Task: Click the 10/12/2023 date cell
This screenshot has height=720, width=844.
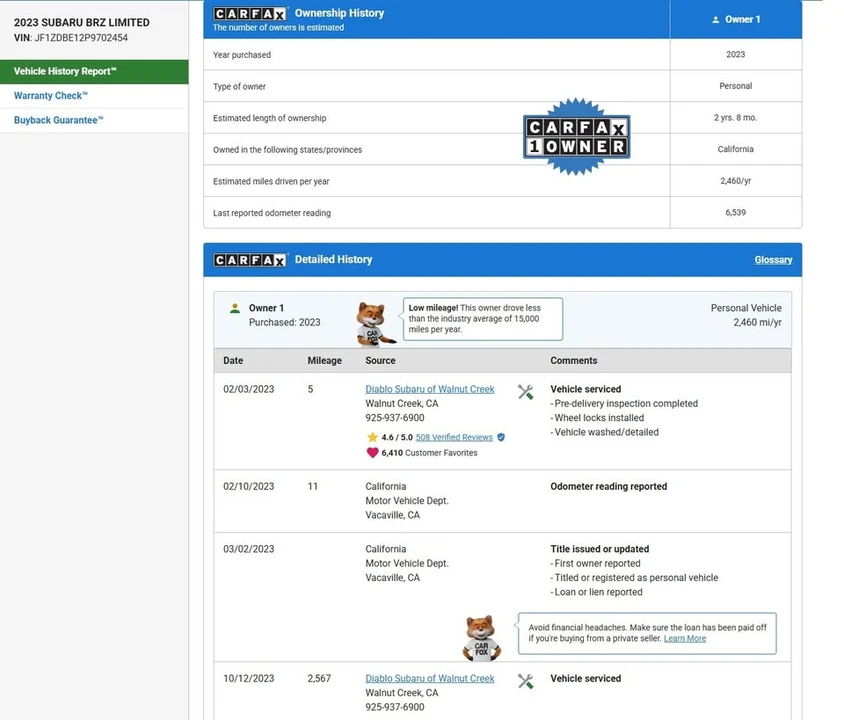Action: tap(249, 679)
